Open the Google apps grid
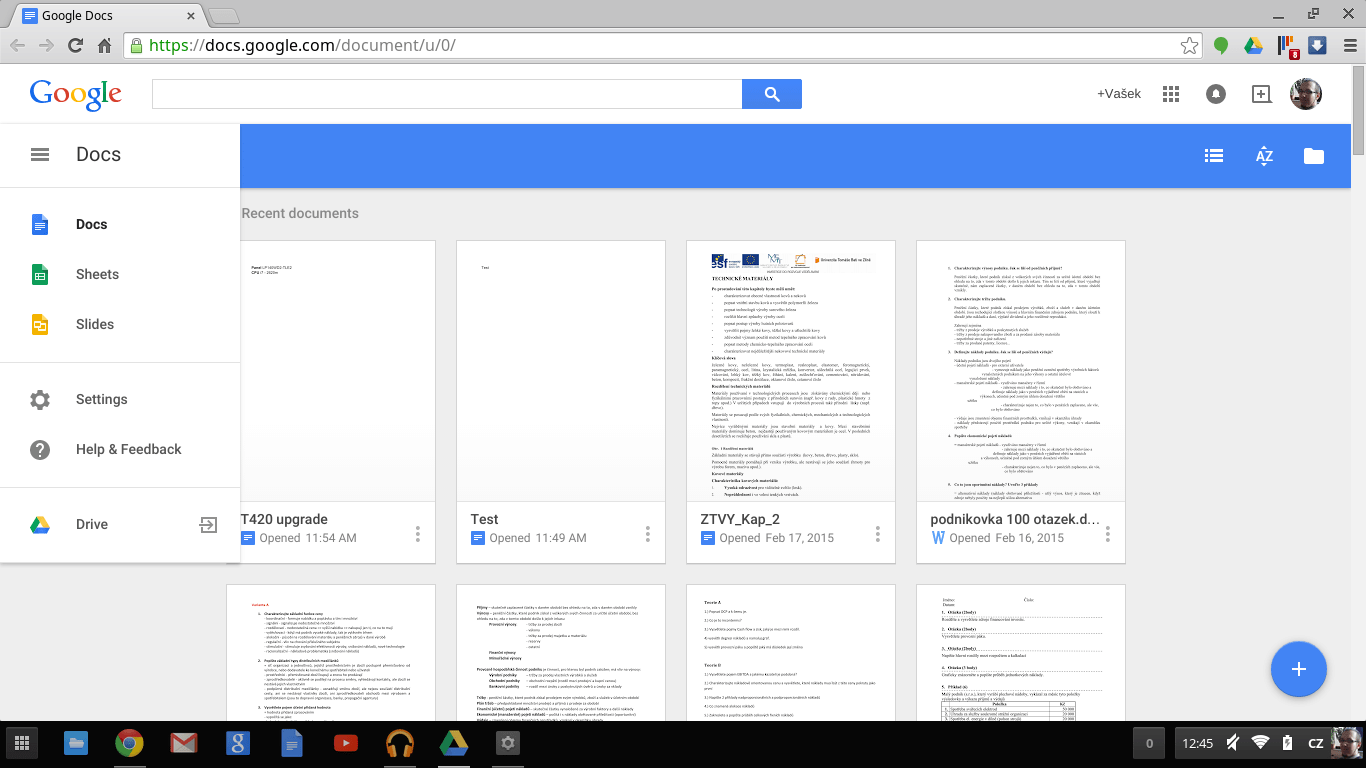Screen dimensions: 1366x768 click(x=1171, y=94)
